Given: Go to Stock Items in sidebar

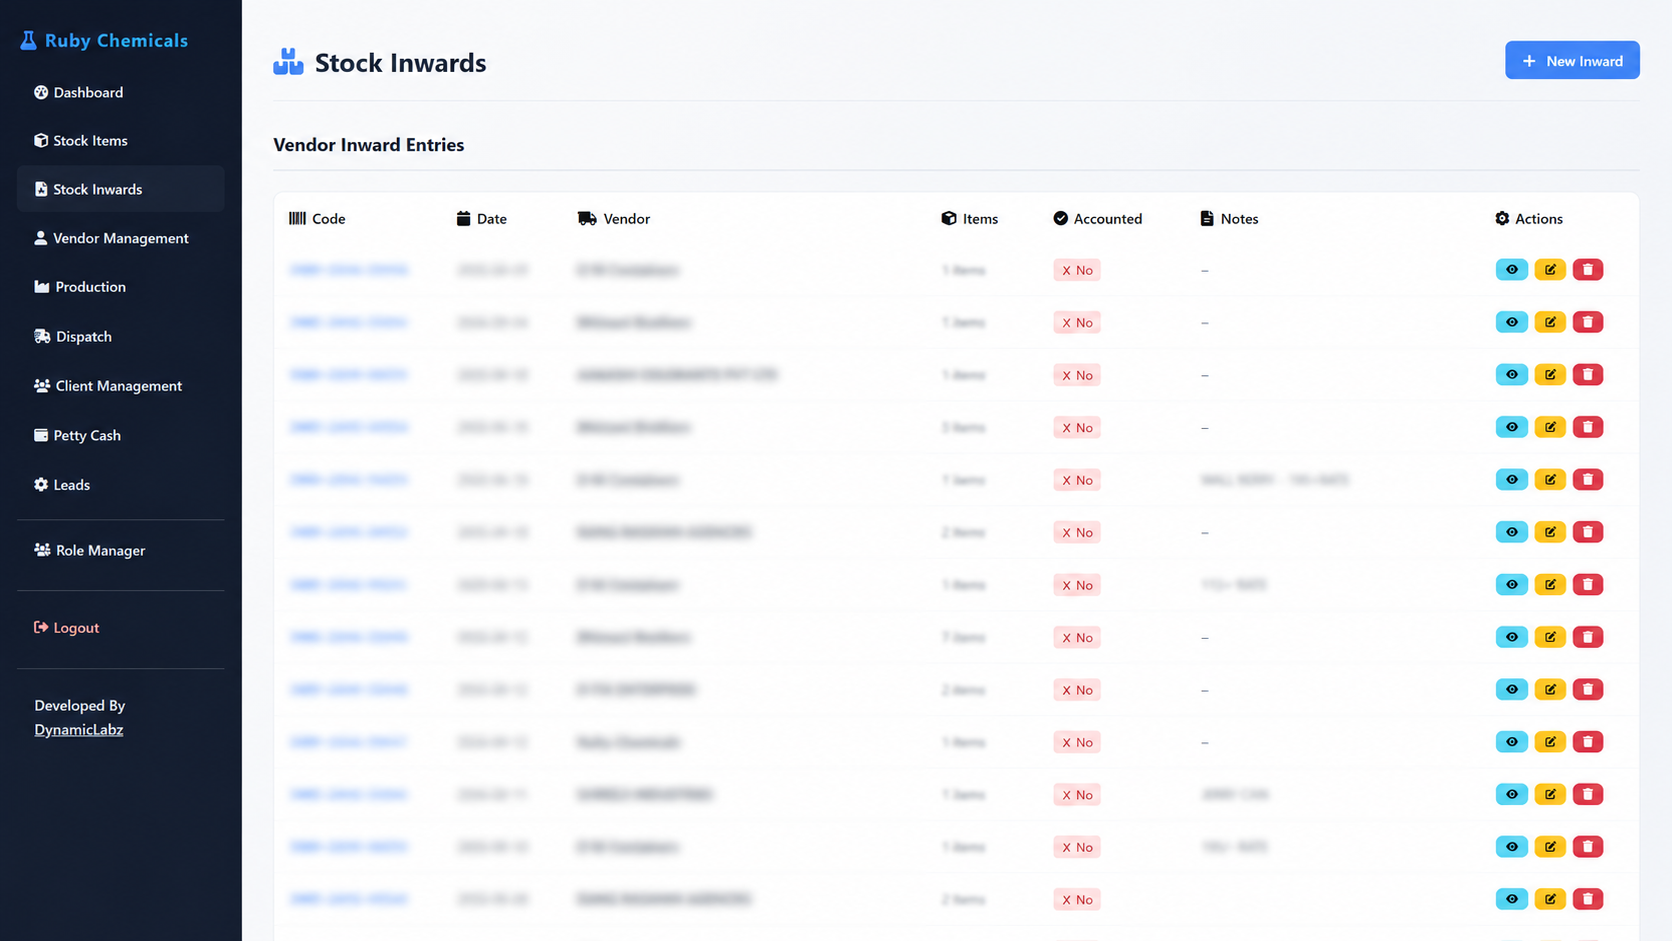Looking at the screenshot, I should point(80,140).
